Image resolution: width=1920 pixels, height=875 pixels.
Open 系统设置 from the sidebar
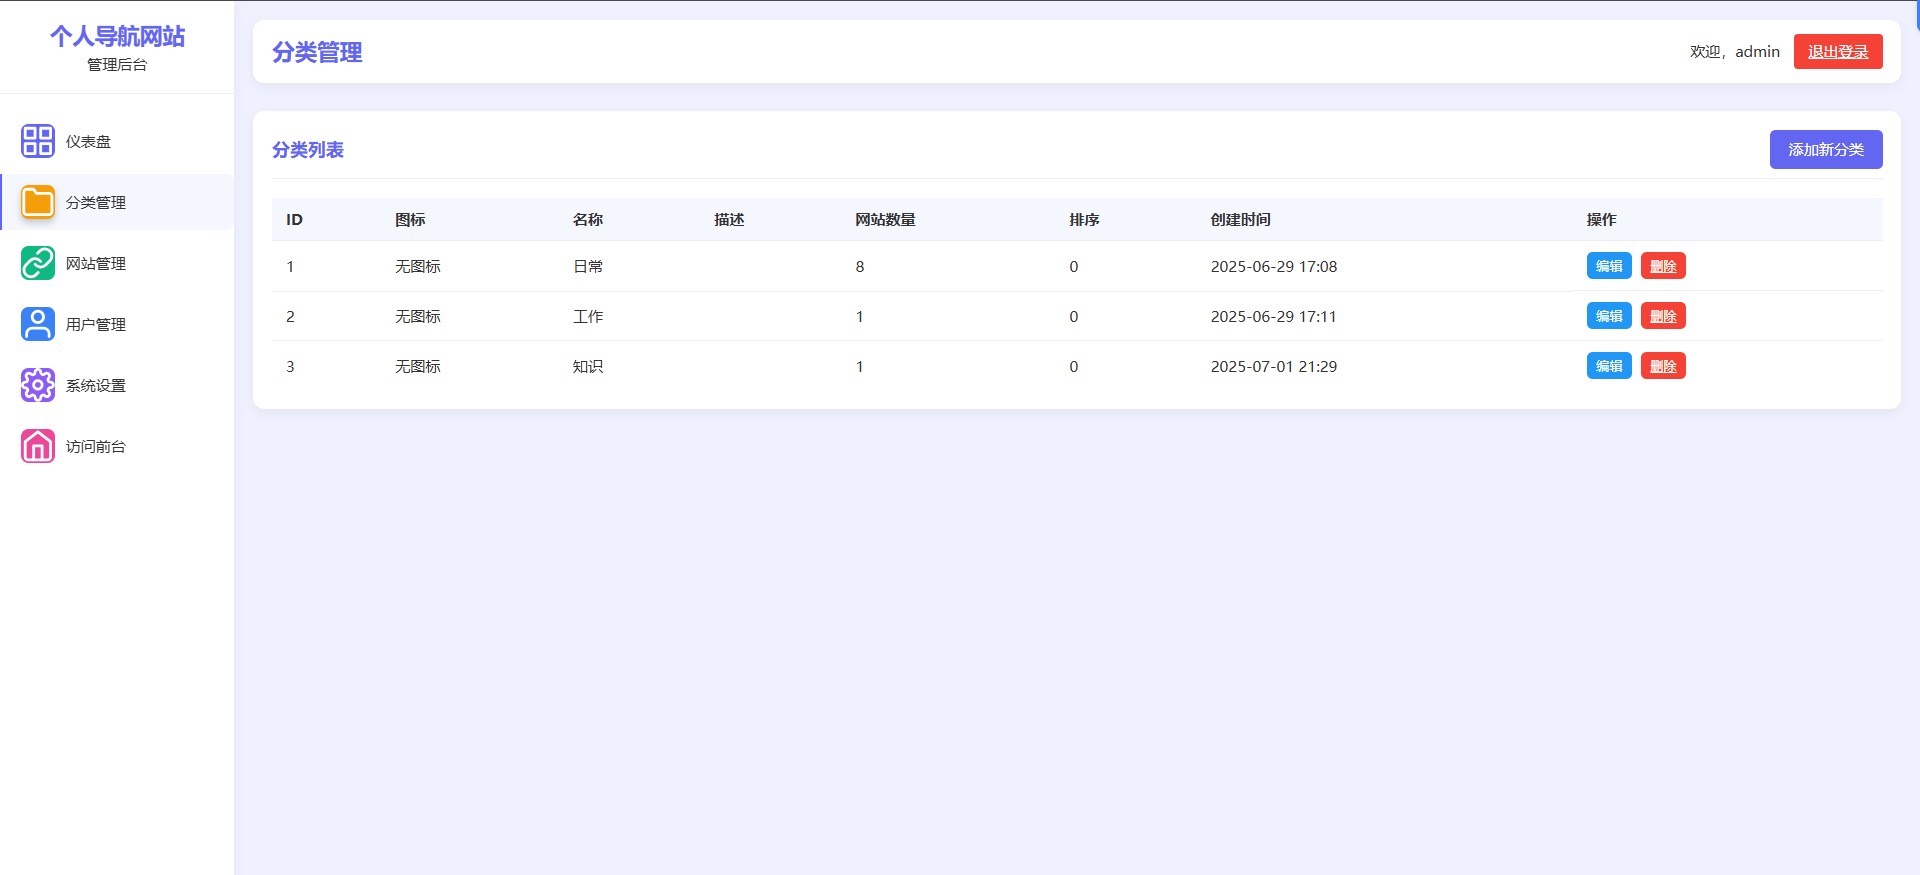[x=117, y=385]
